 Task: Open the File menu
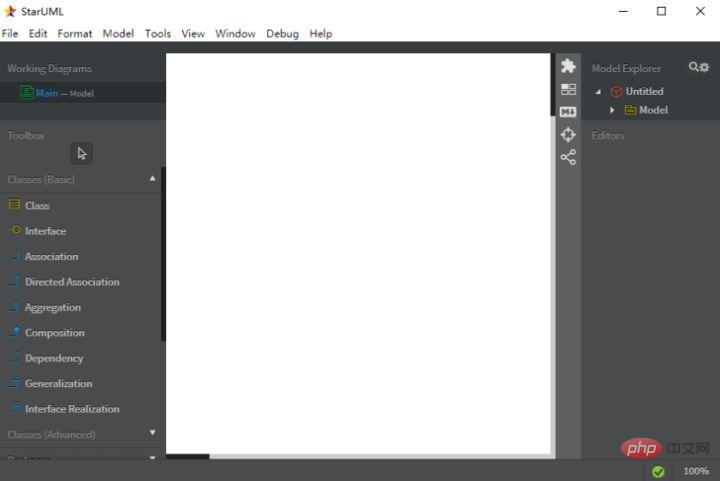pos(10,34)
